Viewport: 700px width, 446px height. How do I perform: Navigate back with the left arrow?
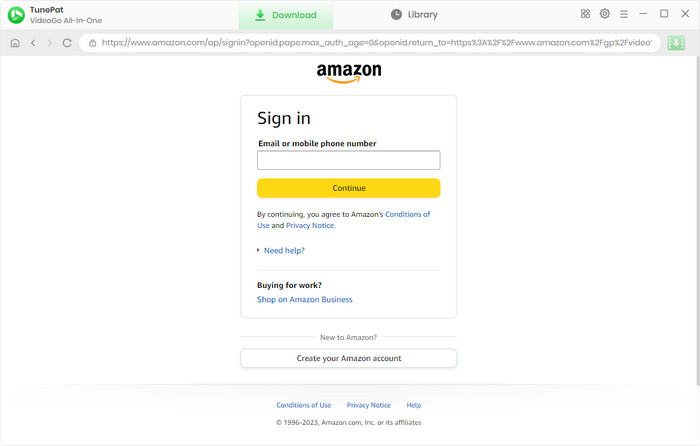[33, 43]
